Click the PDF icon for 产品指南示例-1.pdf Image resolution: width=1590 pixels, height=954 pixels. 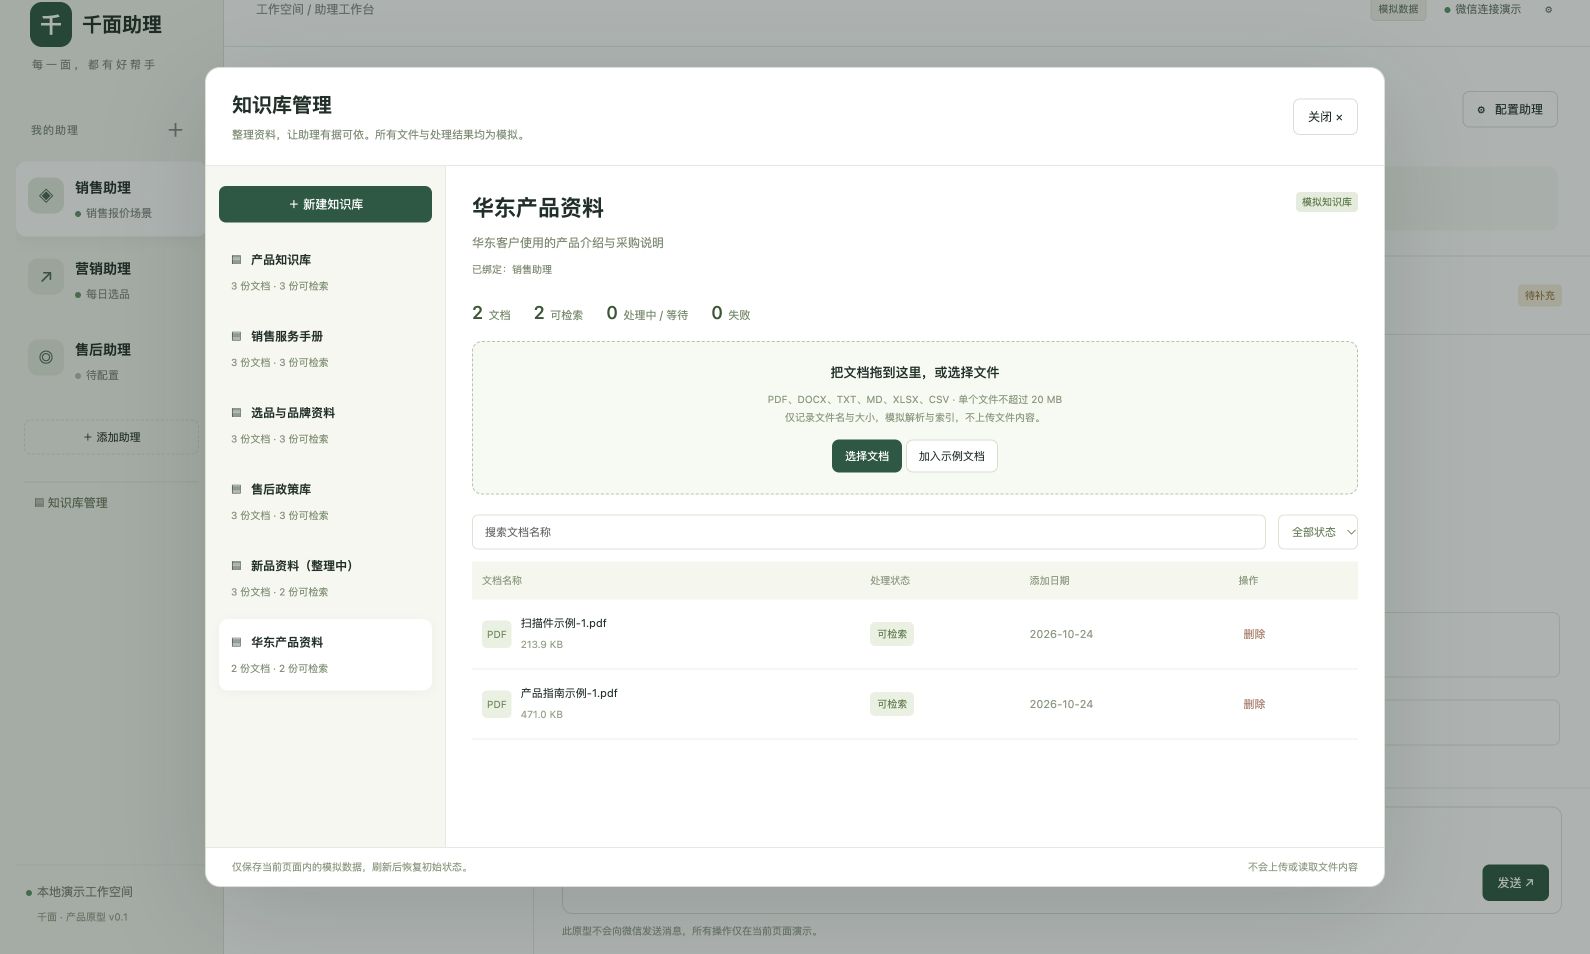(x=496, y=704)
